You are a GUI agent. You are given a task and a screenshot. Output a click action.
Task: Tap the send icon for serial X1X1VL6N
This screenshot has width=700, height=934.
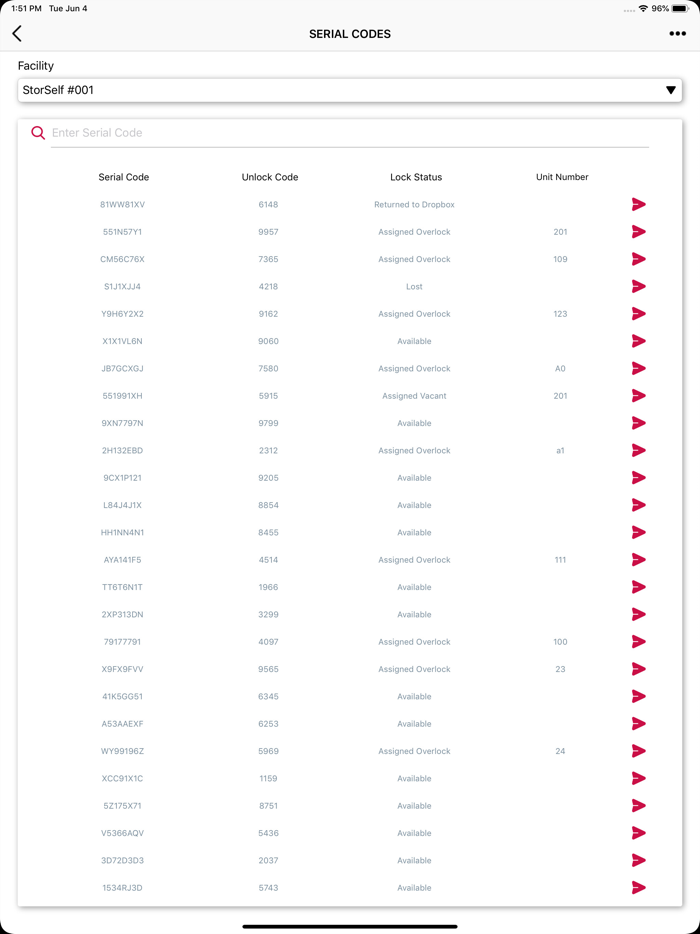click(x=638, y=341)
